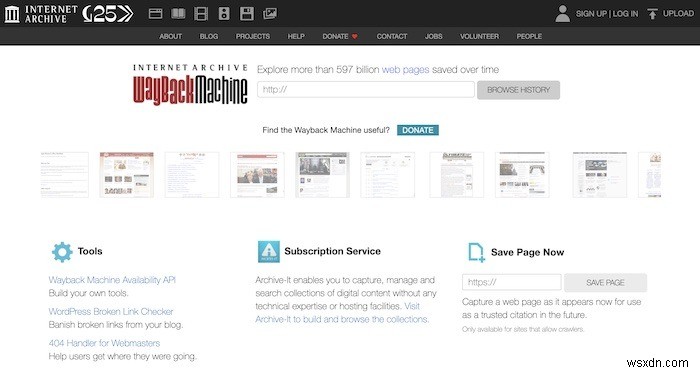Open the CONTACT menu item
700x373 pixels.
[392, 36]
